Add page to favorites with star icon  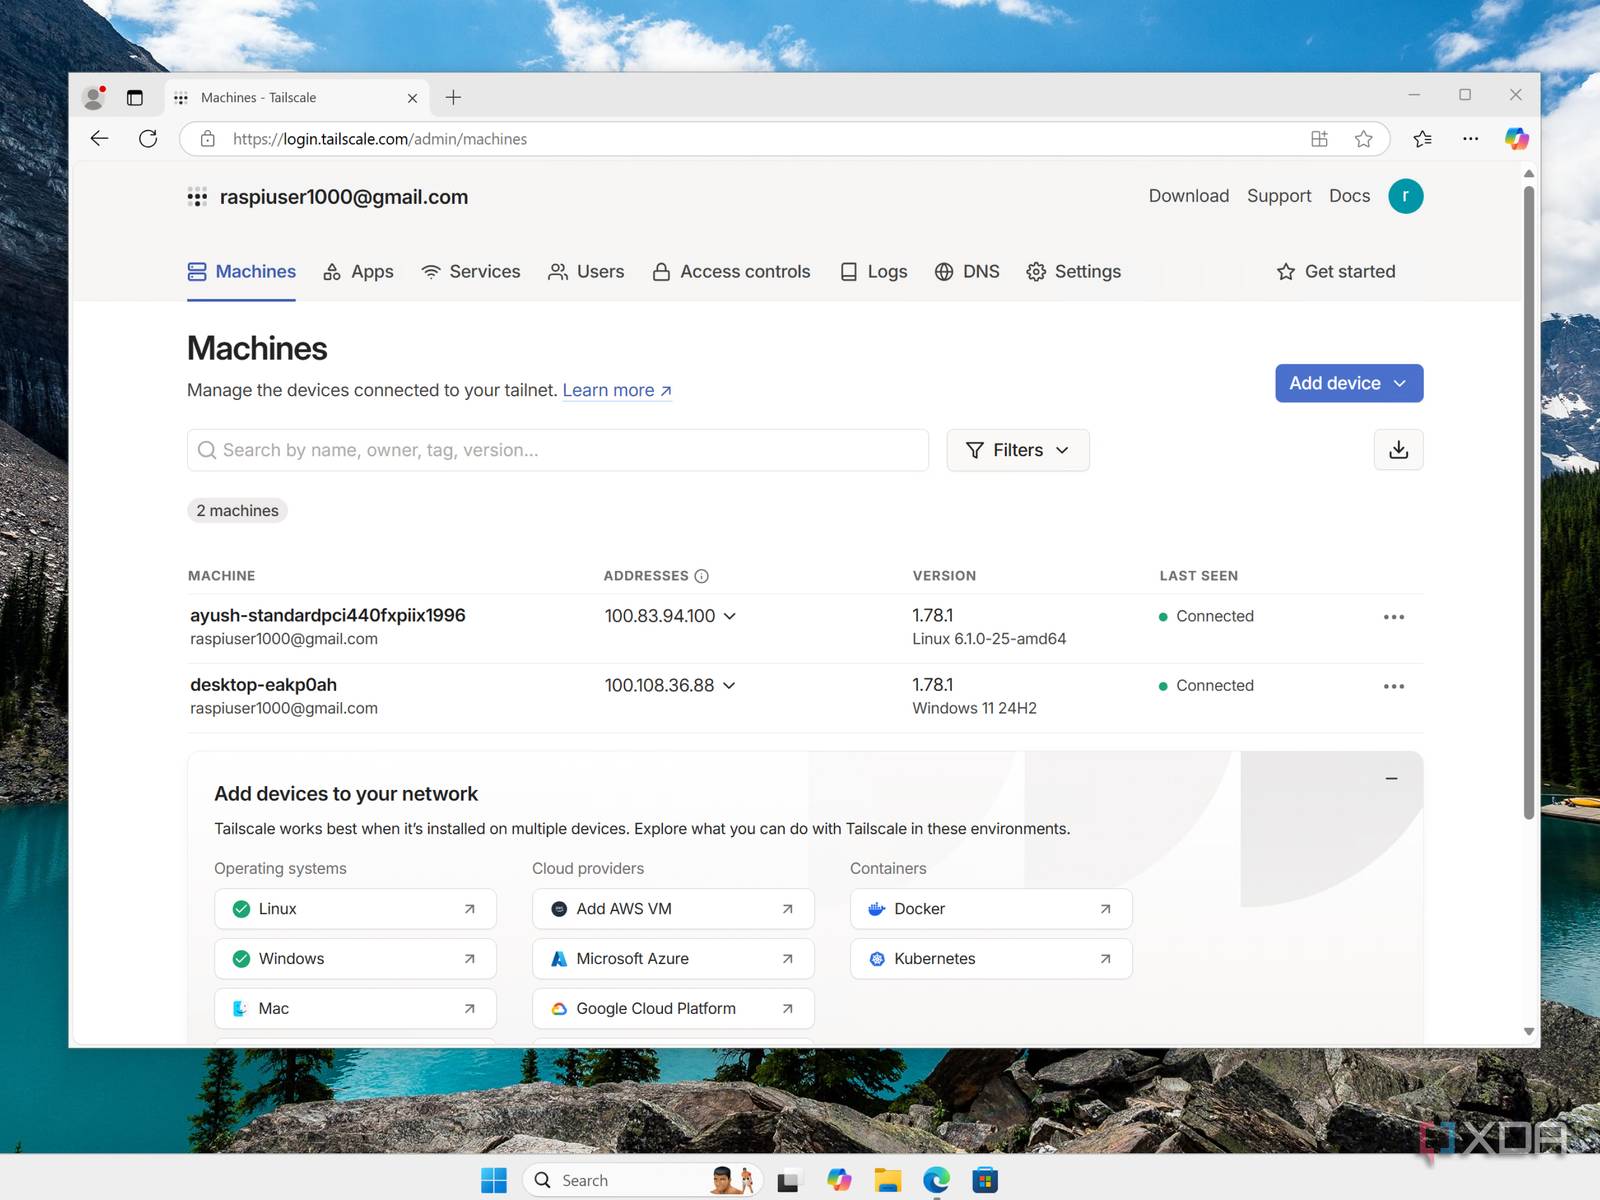pos(1363,139)
